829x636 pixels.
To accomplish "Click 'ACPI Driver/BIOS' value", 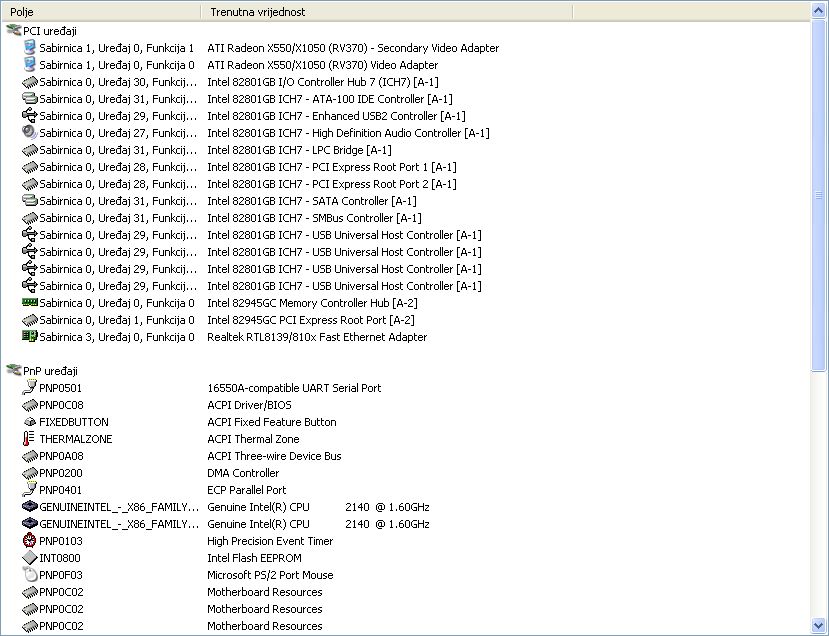I will pos(249,405).
